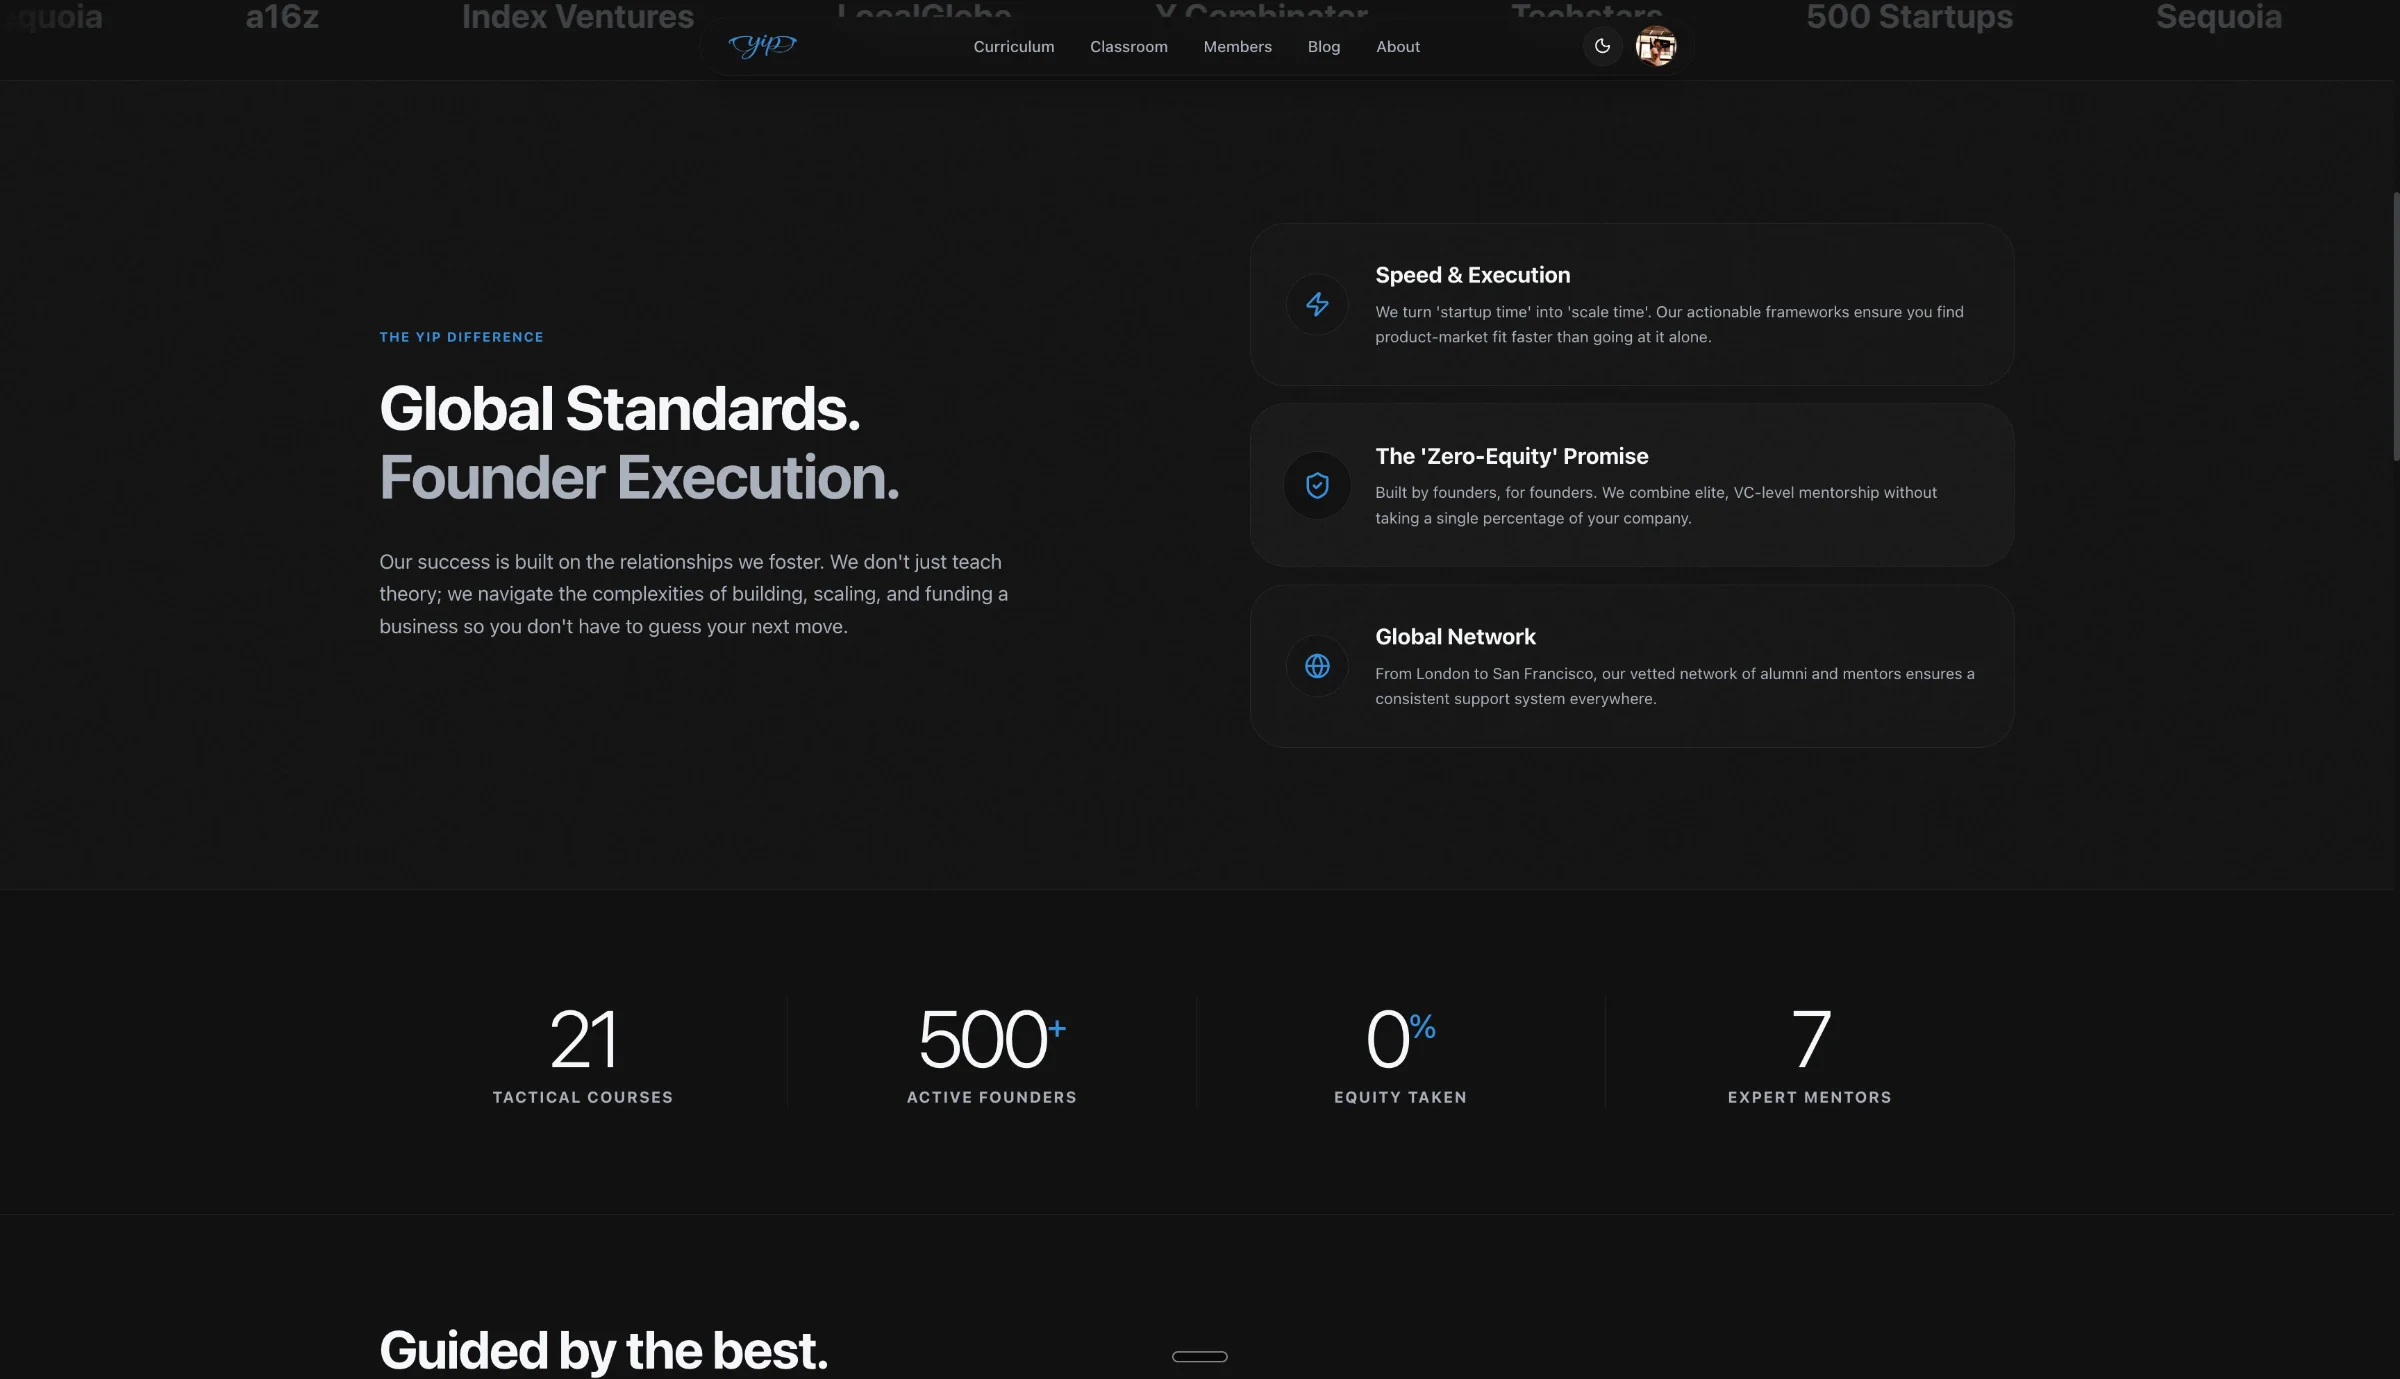Click the Global Standards. headline
Image resolution: width=2400 pixels, height=1379 pixels.
point(620,409)
